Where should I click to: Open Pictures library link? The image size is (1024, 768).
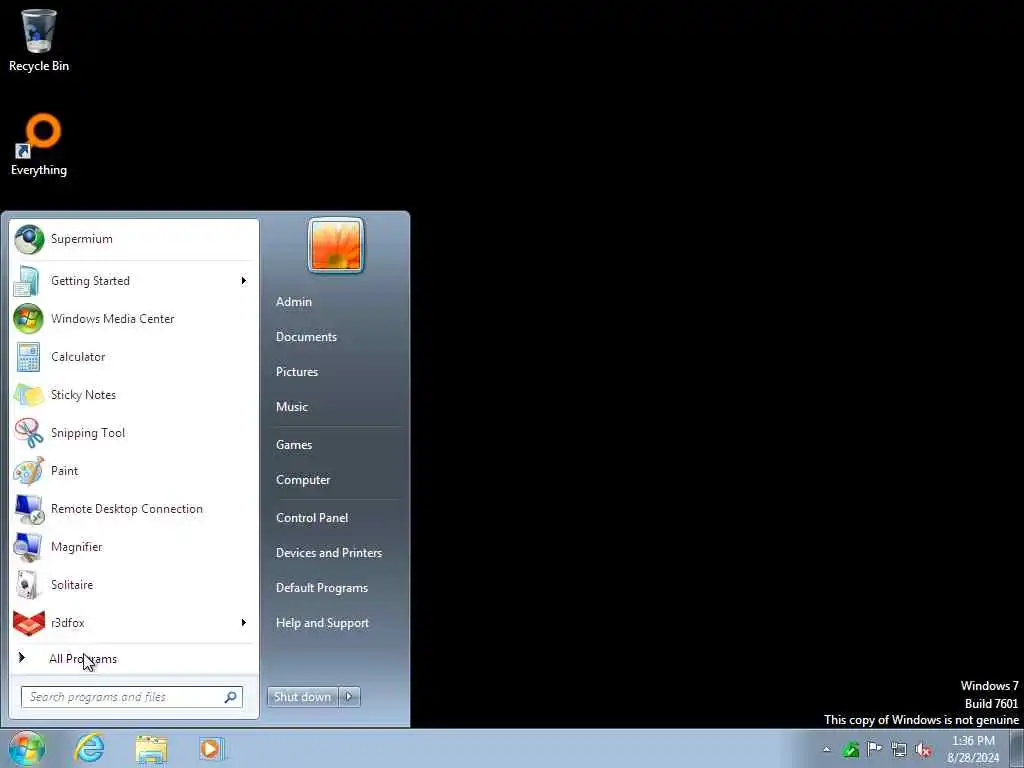[297, 372]
